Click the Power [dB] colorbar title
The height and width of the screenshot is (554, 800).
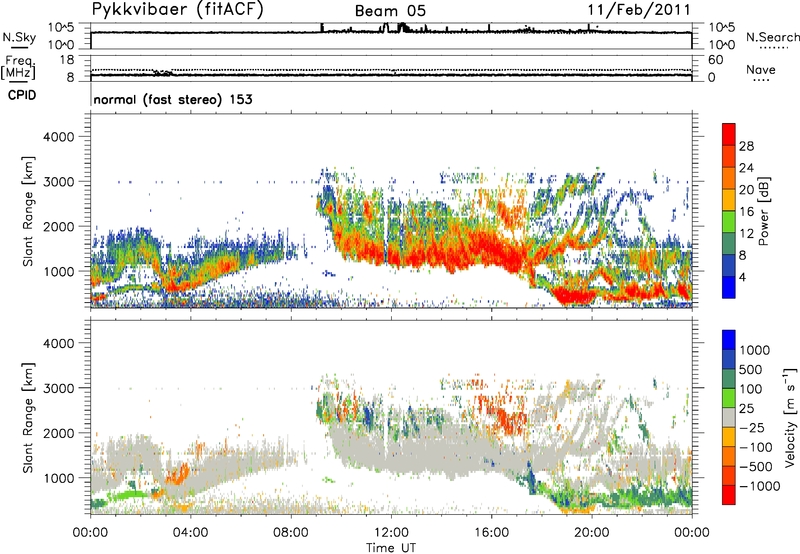[764, 211]
